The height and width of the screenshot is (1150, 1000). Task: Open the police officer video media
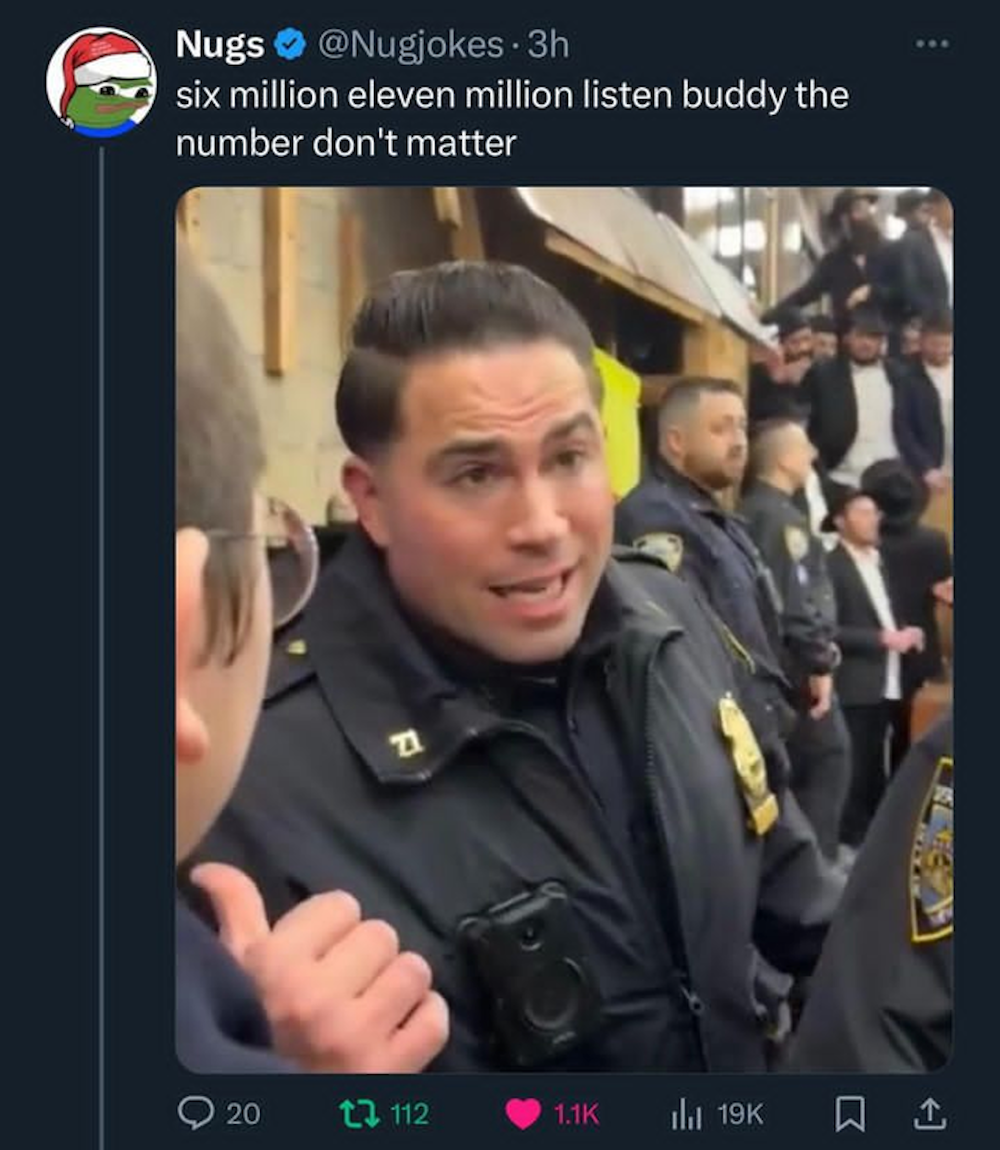coord(564,630)
